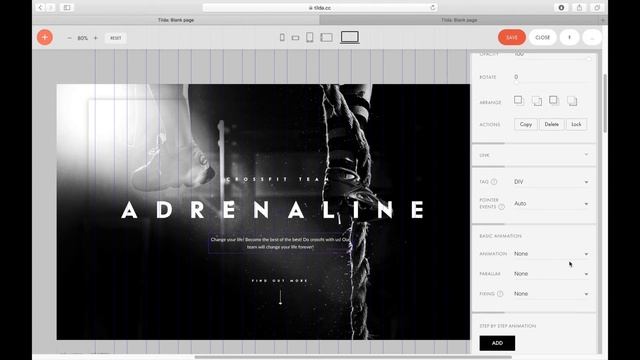This screenshot has height=360, width=640.
Task: Zoom out with the minus icon
Action: pos(69,38)
